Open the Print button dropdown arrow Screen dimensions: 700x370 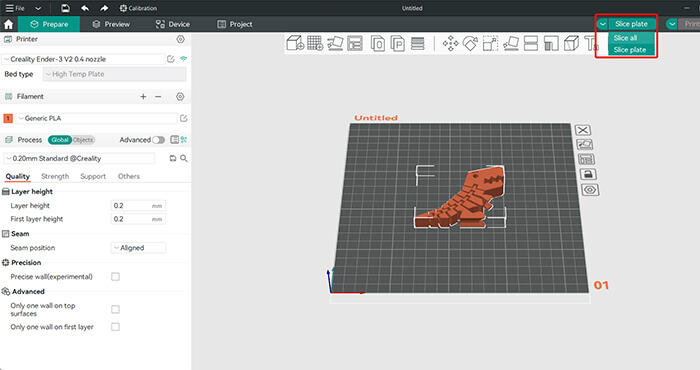(672, 24)
